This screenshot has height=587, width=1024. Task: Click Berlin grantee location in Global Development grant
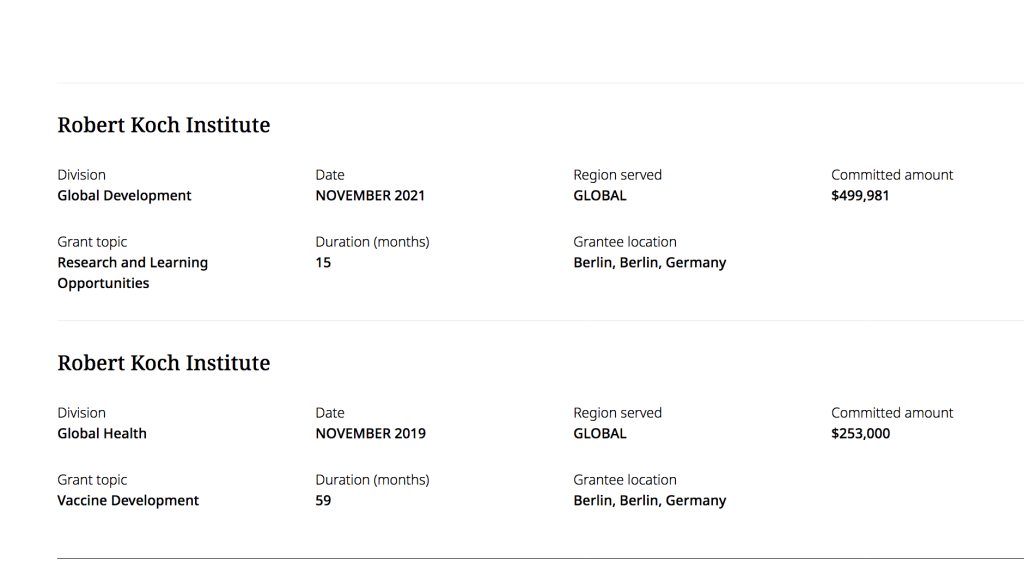point(649,263)
